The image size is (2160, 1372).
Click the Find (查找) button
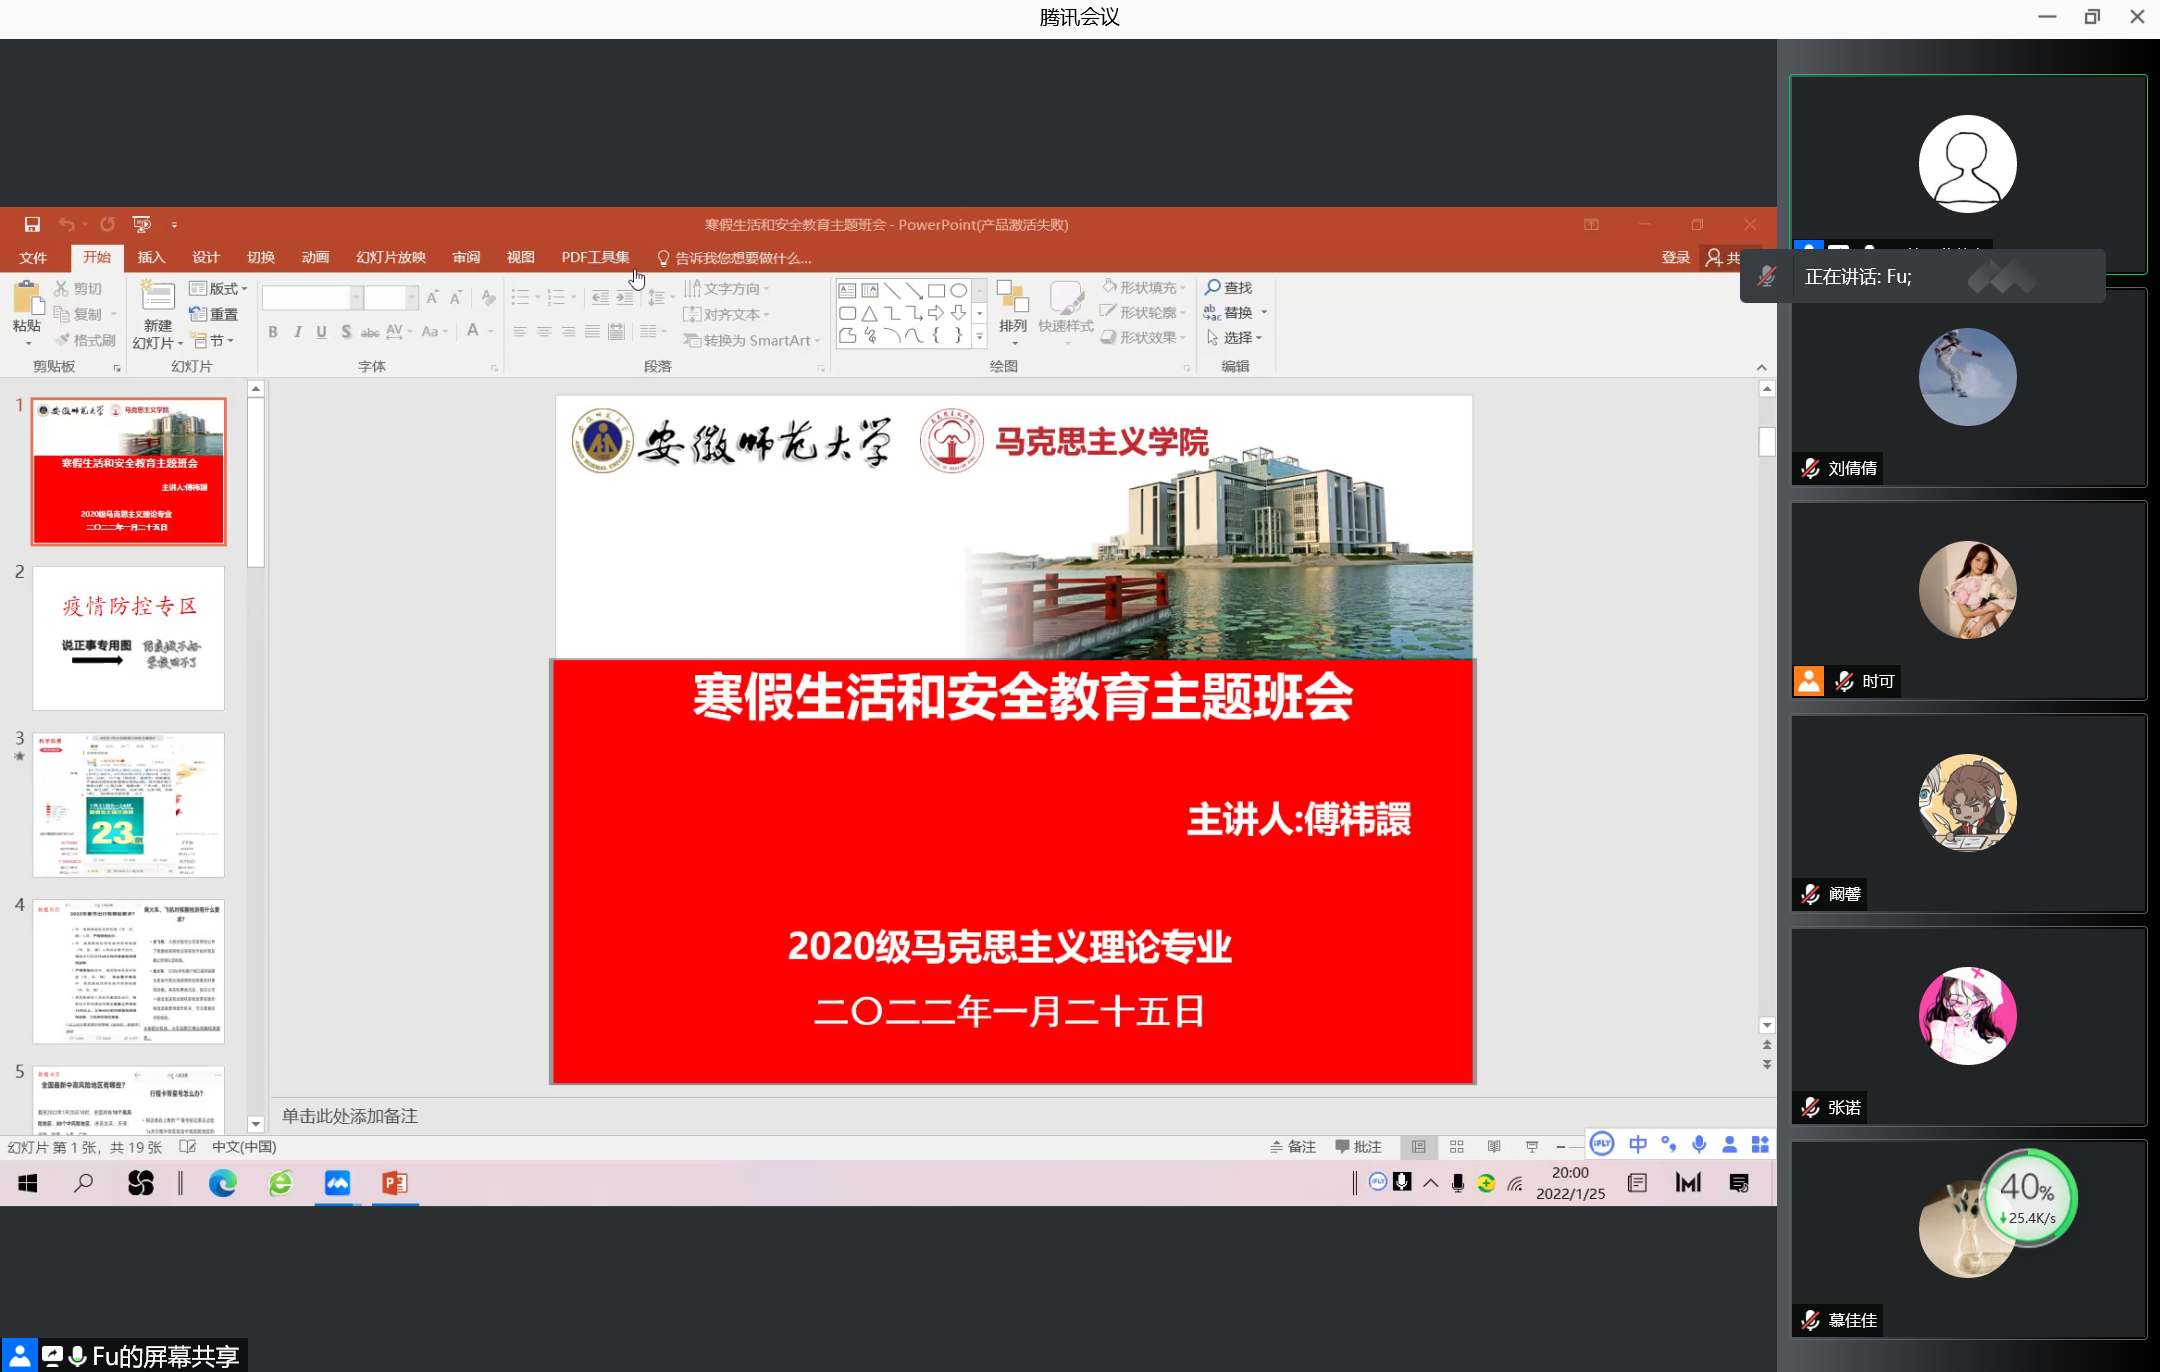click(x=1229, y=287)
